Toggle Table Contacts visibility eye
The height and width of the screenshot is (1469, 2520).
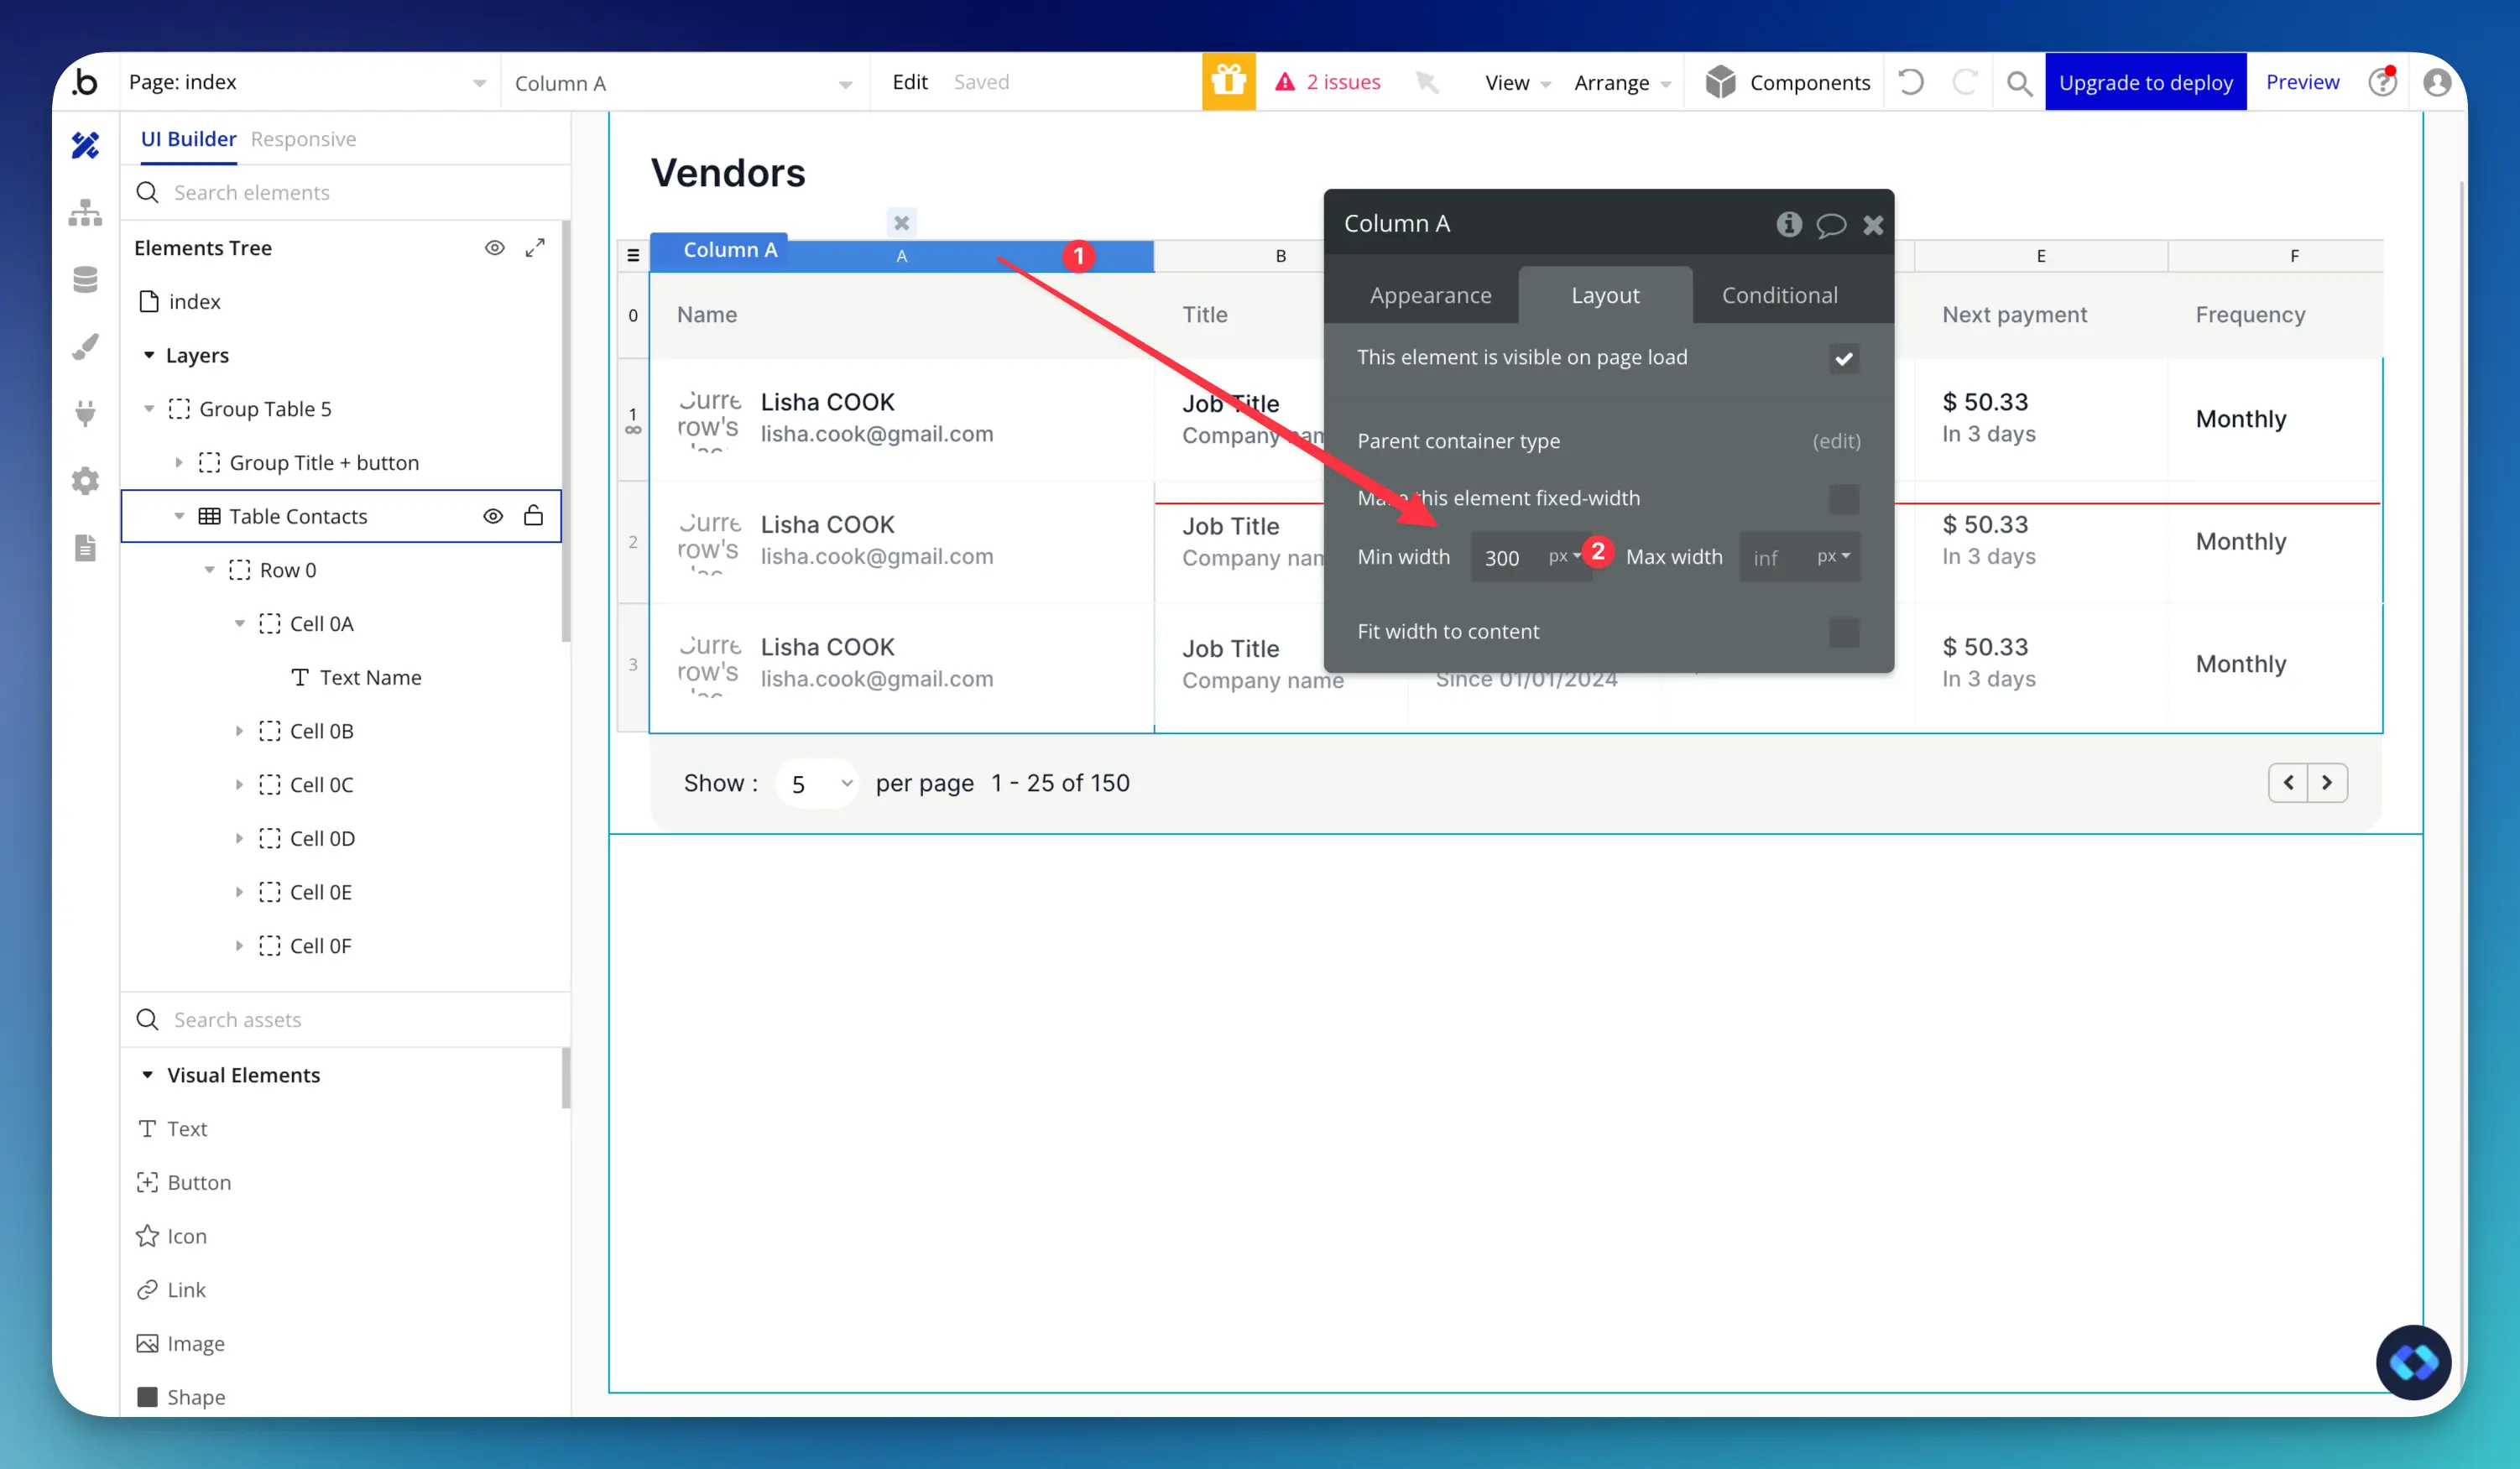coord(493,516)
